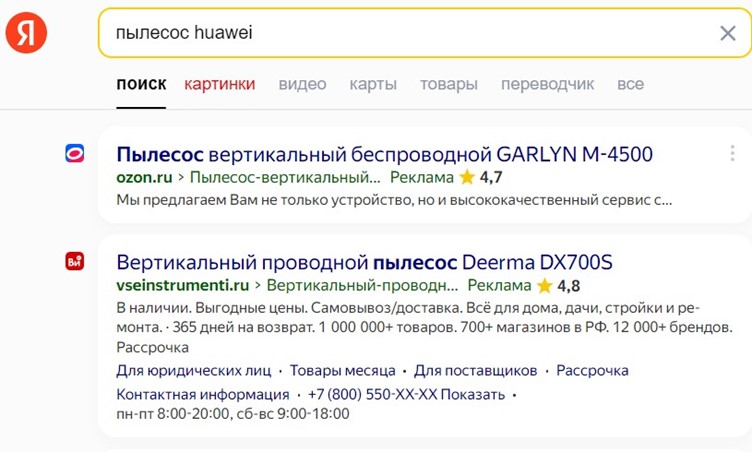Click the Реклама label on the Ozon result
This screenshot has height=452, width=752.
tap(422, 178)
